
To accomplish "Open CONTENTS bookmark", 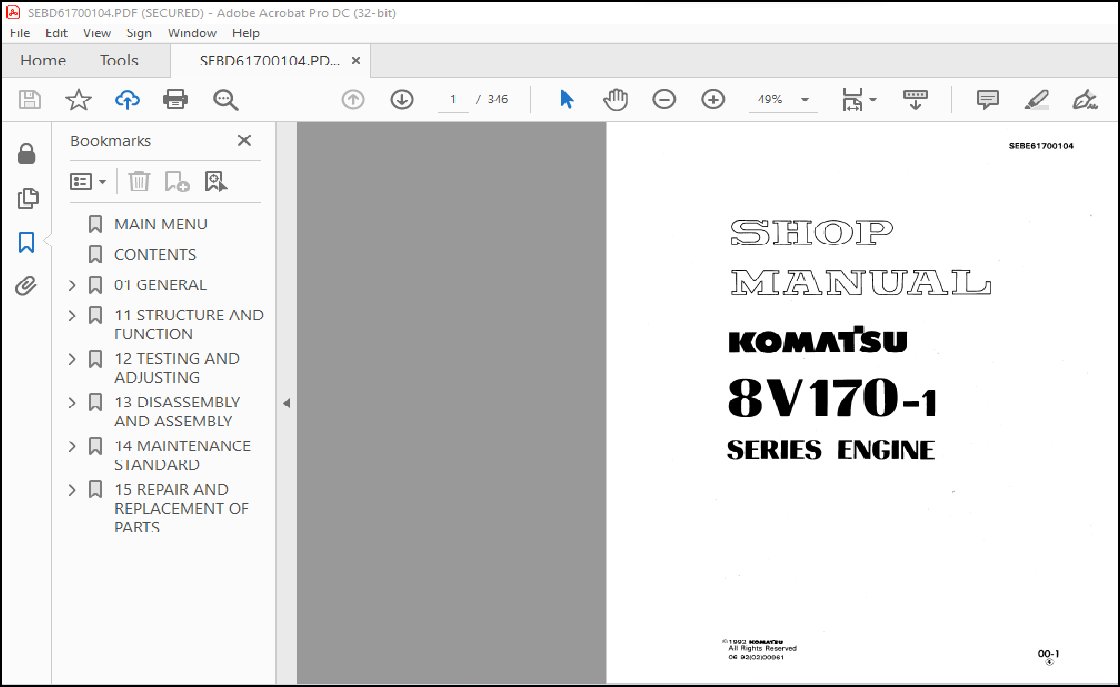I will coord(155,254).
